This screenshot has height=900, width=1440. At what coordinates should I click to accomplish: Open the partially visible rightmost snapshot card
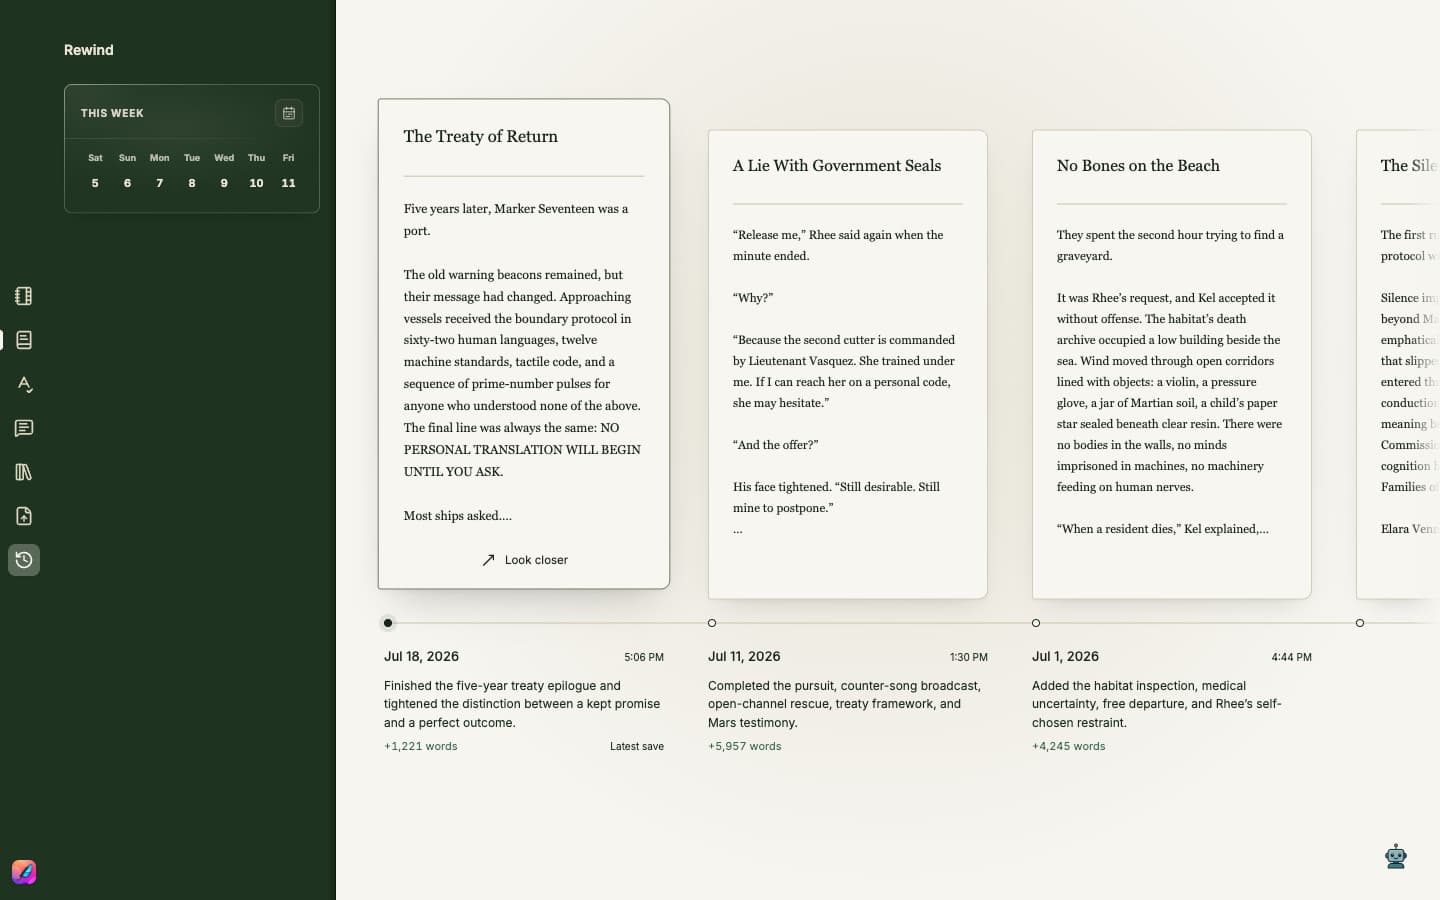tap(1398, 364)
